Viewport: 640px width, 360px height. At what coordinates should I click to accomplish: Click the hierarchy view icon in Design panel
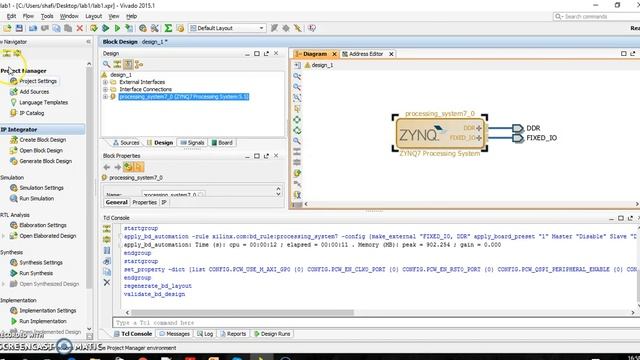[x=139, y=64]
